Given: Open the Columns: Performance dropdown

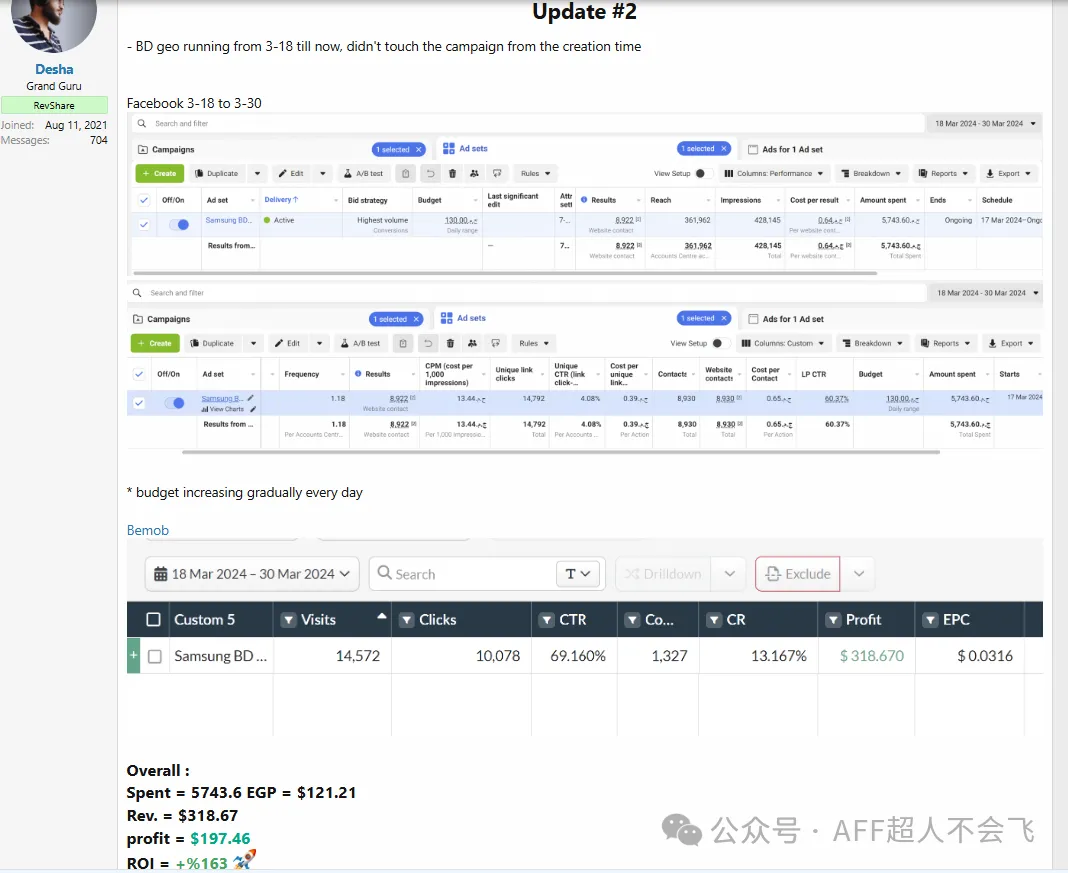Looking at the screenshot, I should point(781,174).
